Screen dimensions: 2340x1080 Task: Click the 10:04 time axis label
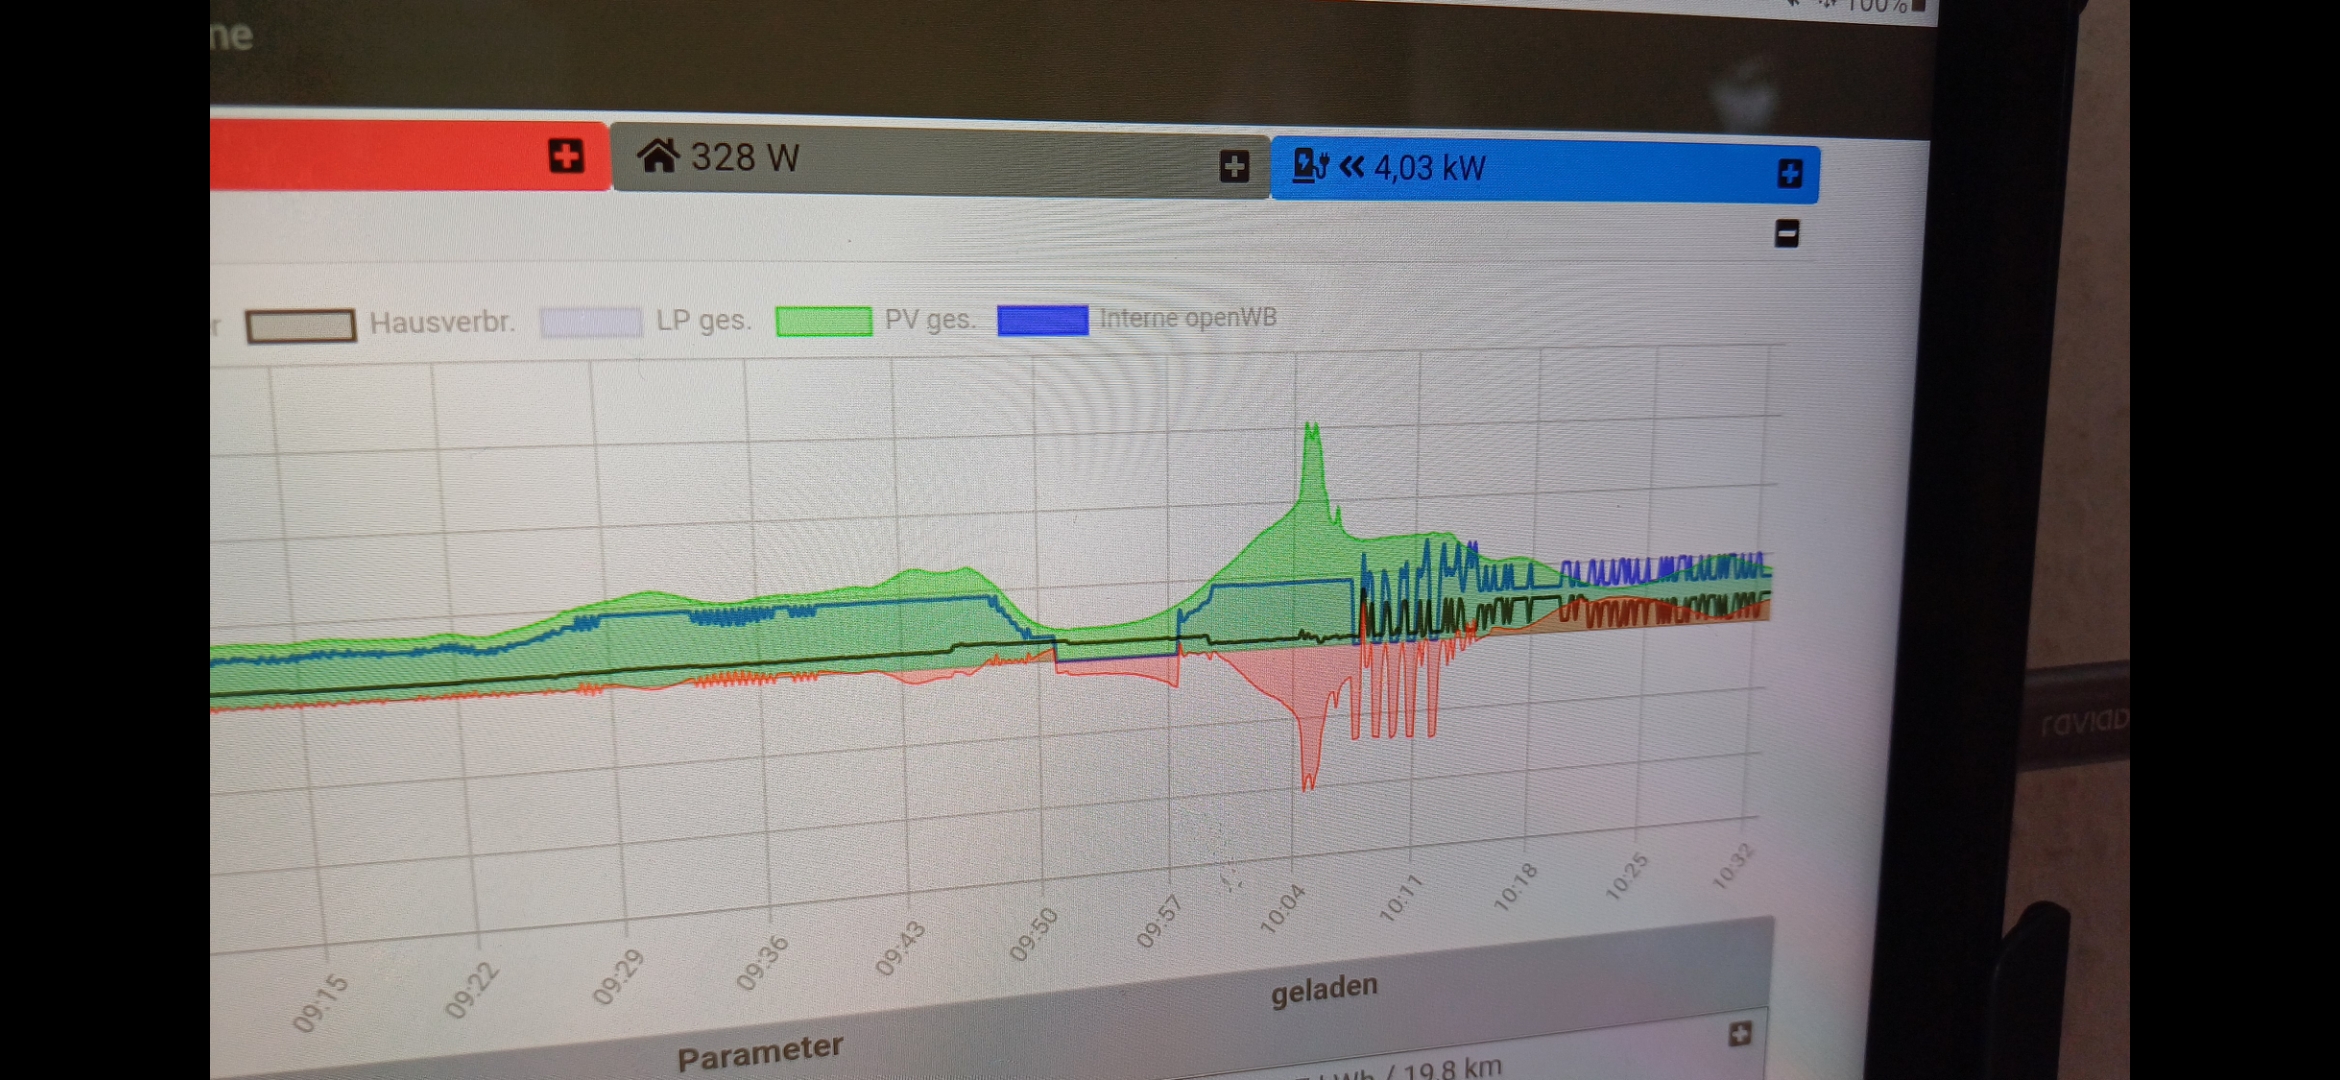[1282, 908]
